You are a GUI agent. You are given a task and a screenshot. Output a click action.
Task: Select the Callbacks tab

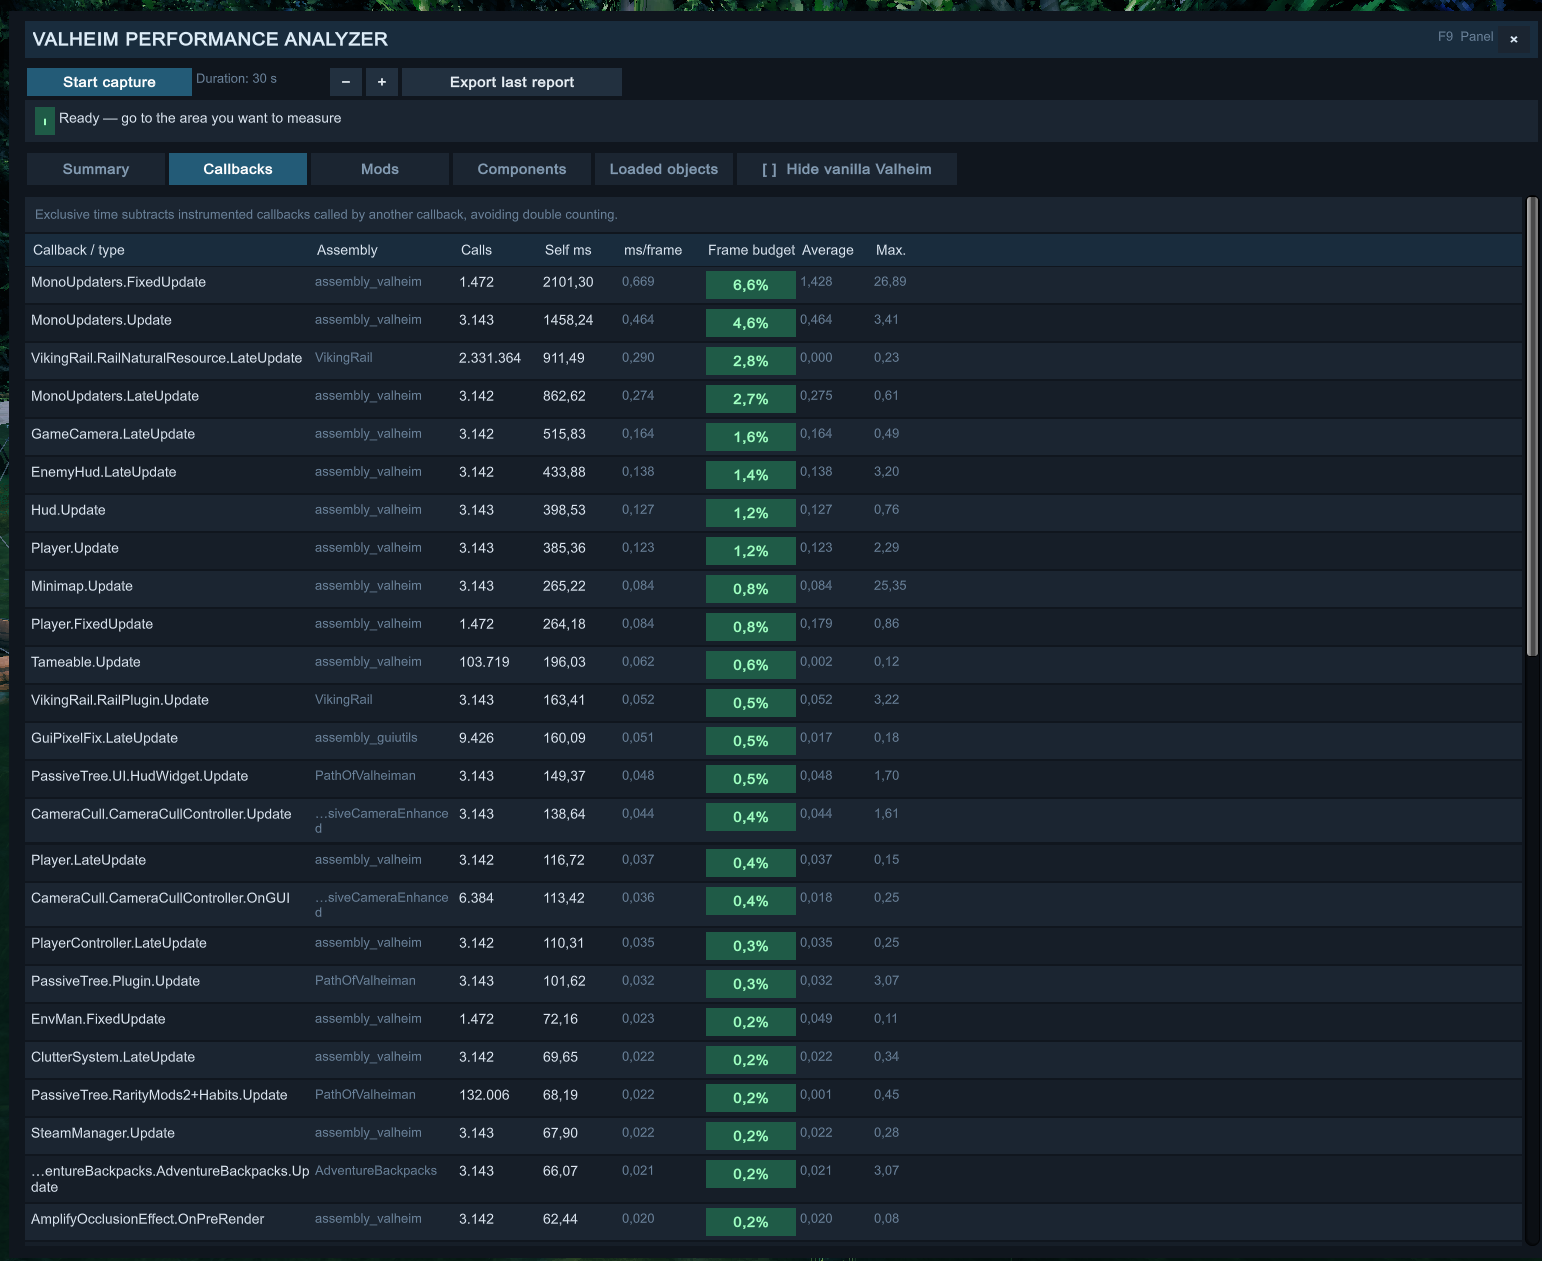pyautogui.click(x=238, y=169)
